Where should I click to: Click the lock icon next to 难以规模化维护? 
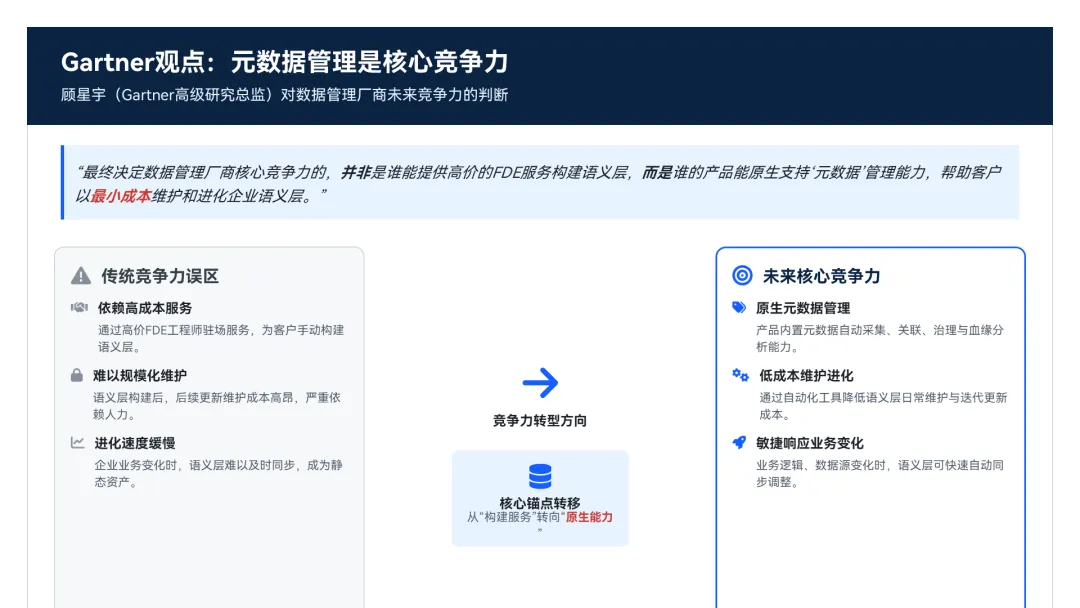(76, 375)
